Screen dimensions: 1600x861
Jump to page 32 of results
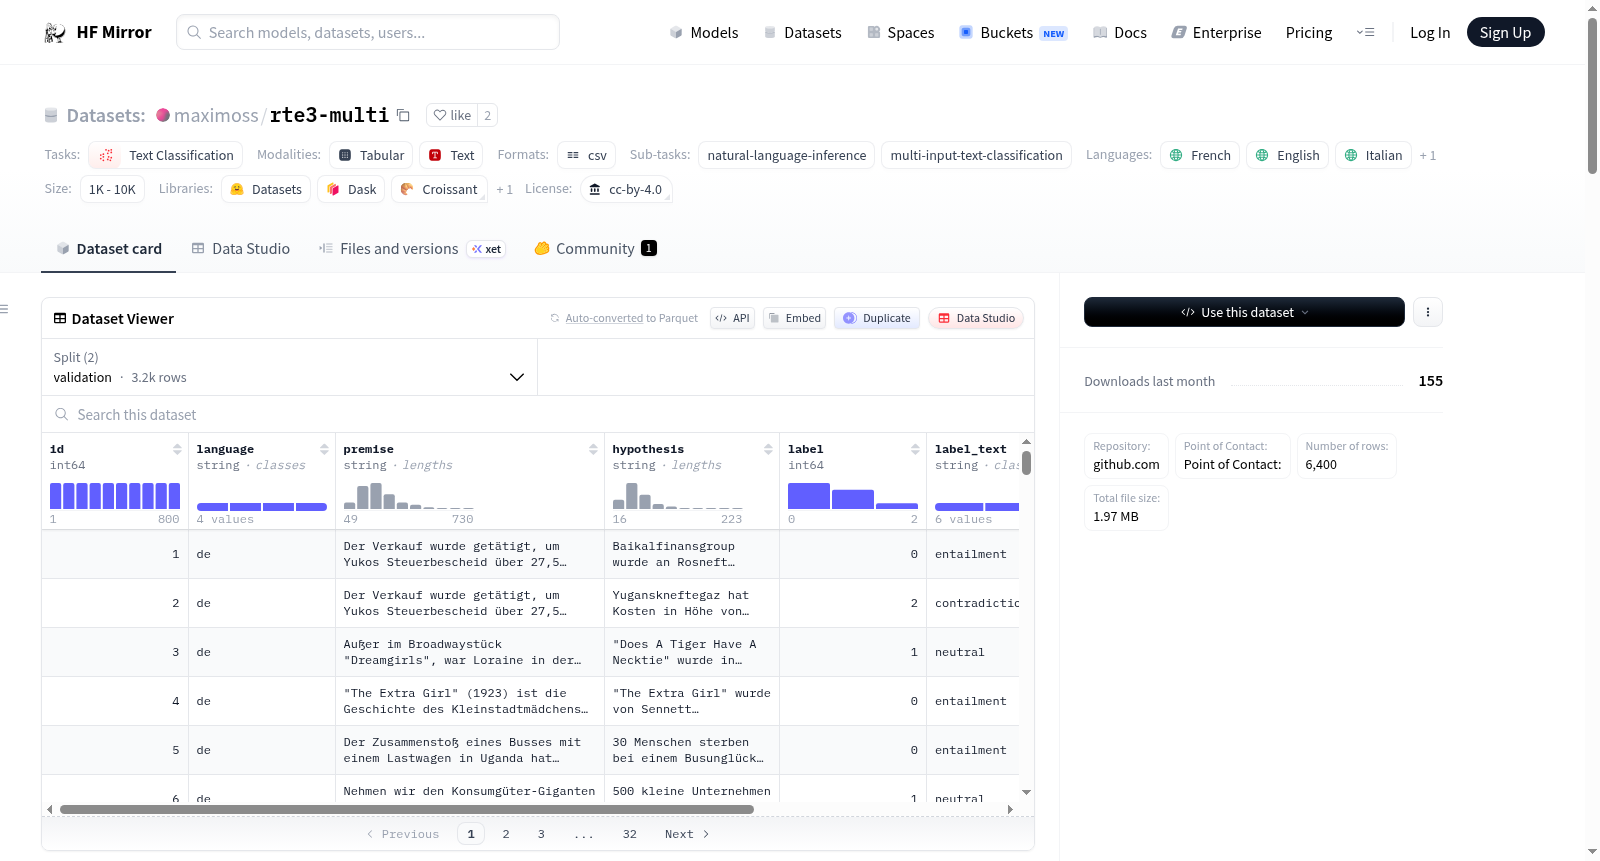tap(630, 834)
